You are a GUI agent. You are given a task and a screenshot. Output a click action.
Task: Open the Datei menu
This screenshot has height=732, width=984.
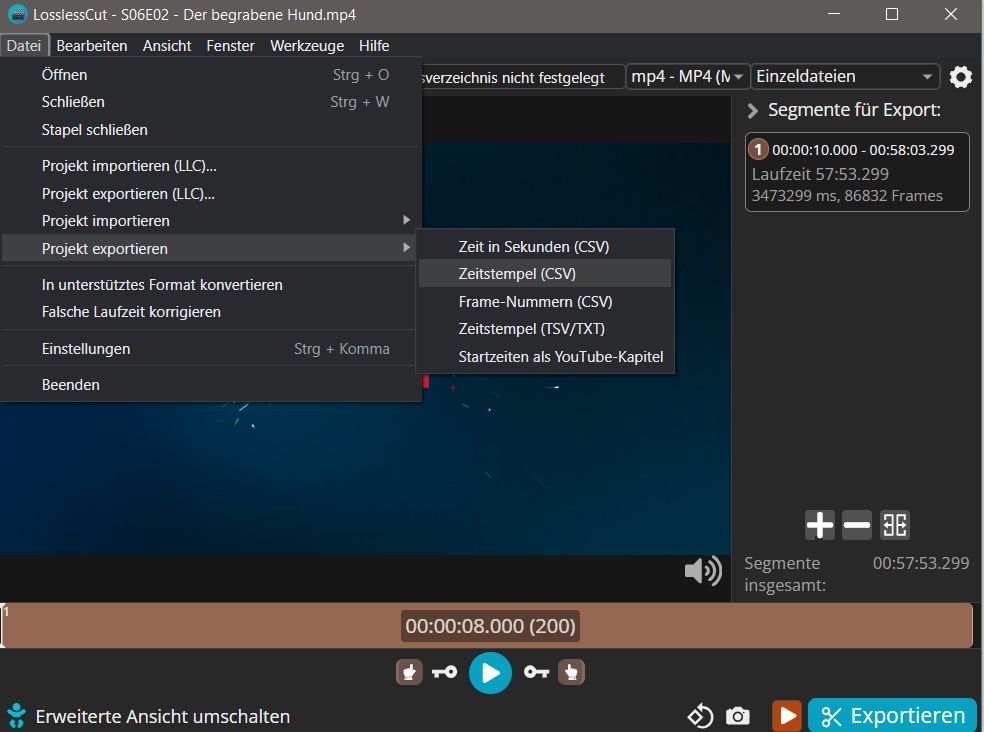pyautogui.click(x=24, y=46)
